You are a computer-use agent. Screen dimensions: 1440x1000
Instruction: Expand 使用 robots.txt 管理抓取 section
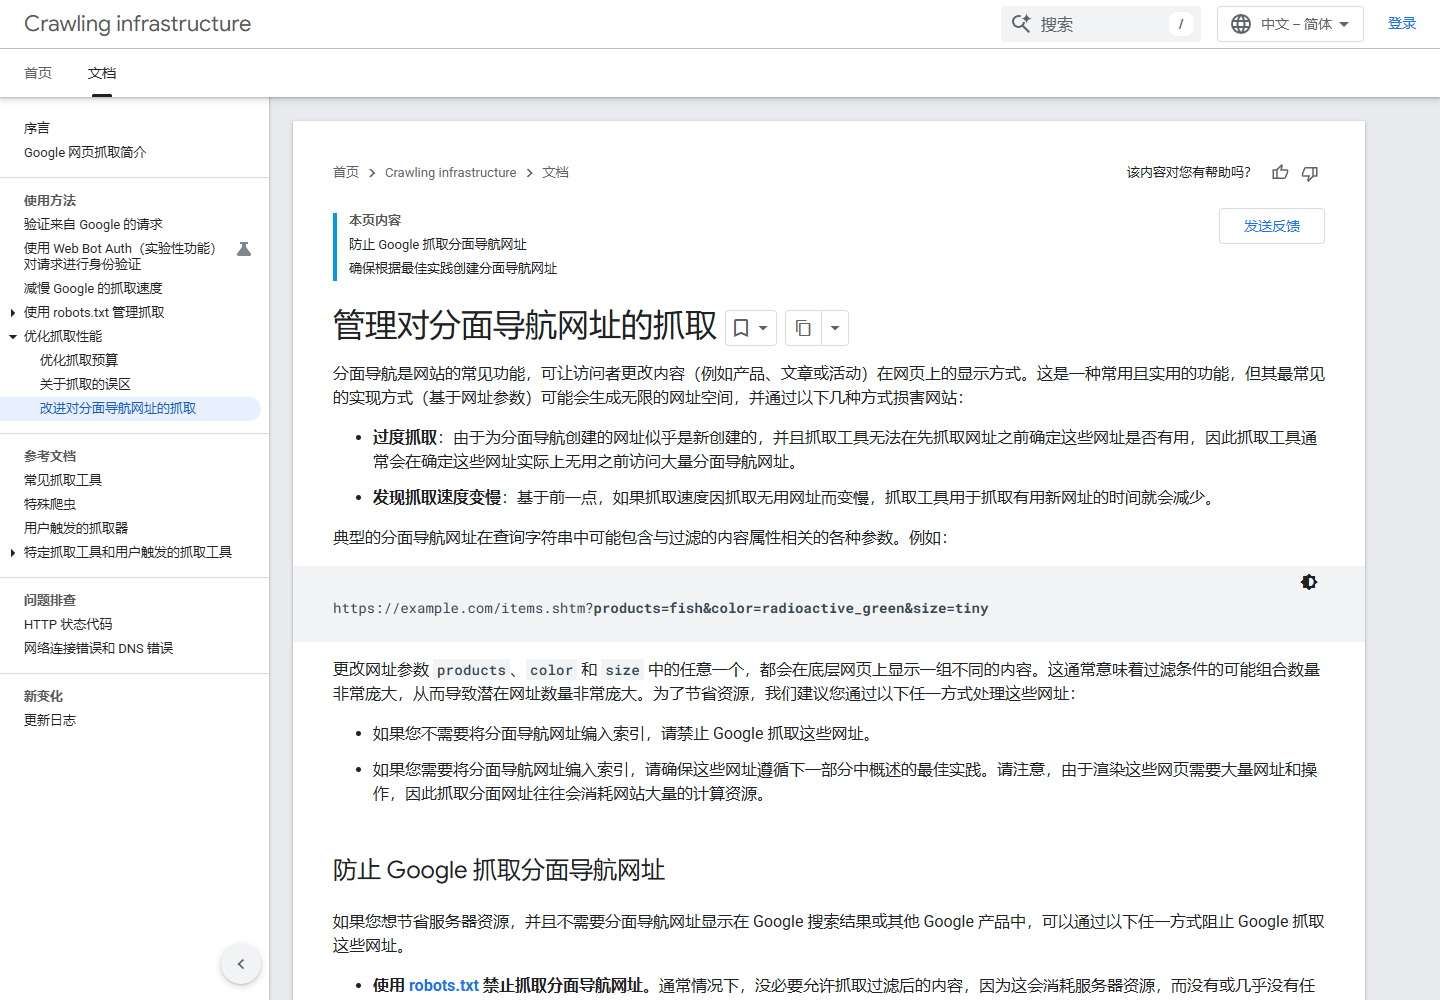tap(12, 313)
